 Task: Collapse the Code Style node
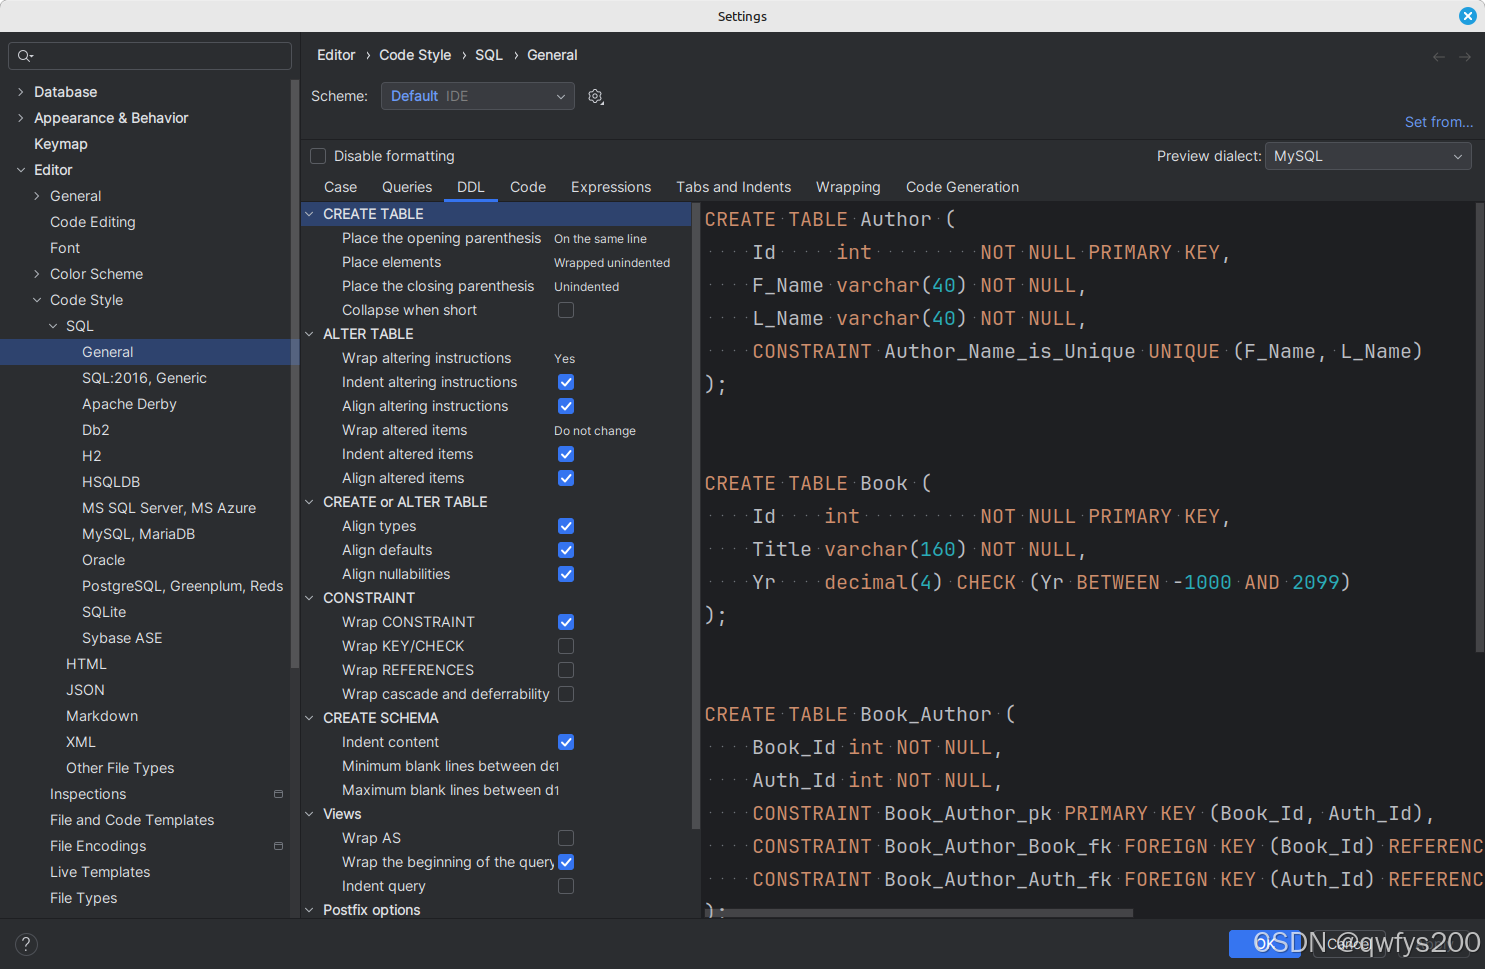pyautogui.click(x=37, y=300)
